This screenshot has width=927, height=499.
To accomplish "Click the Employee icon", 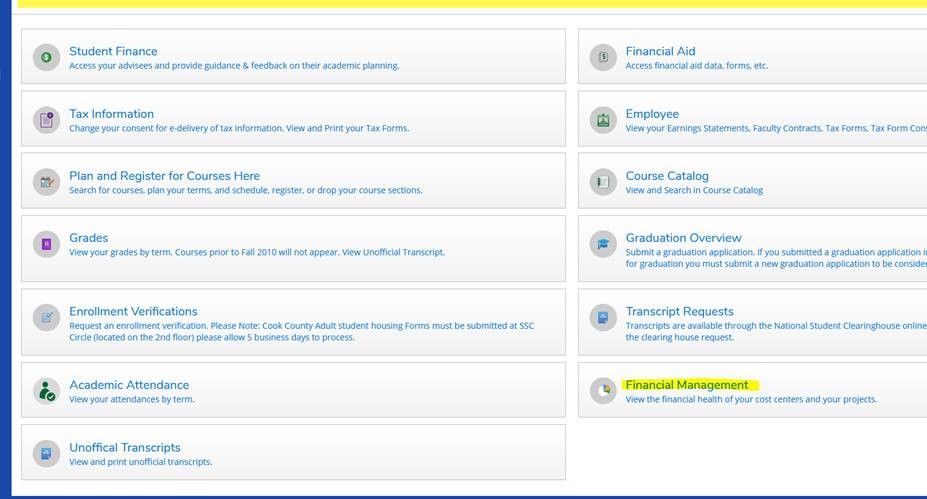I will point(603,120).
